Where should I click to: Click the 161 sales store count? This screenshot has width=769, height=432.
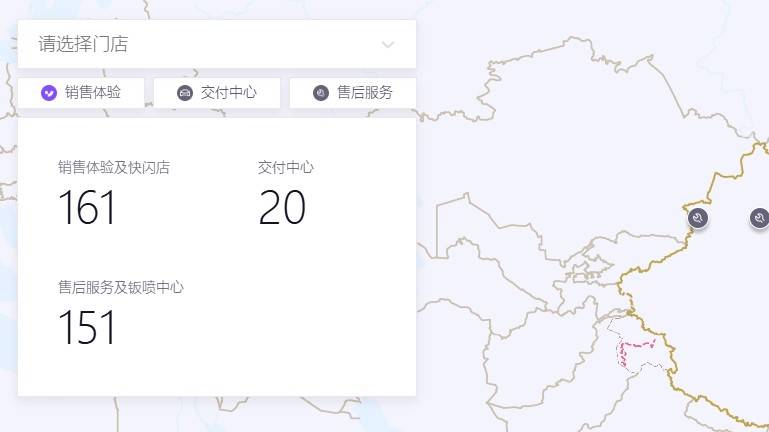87,208
